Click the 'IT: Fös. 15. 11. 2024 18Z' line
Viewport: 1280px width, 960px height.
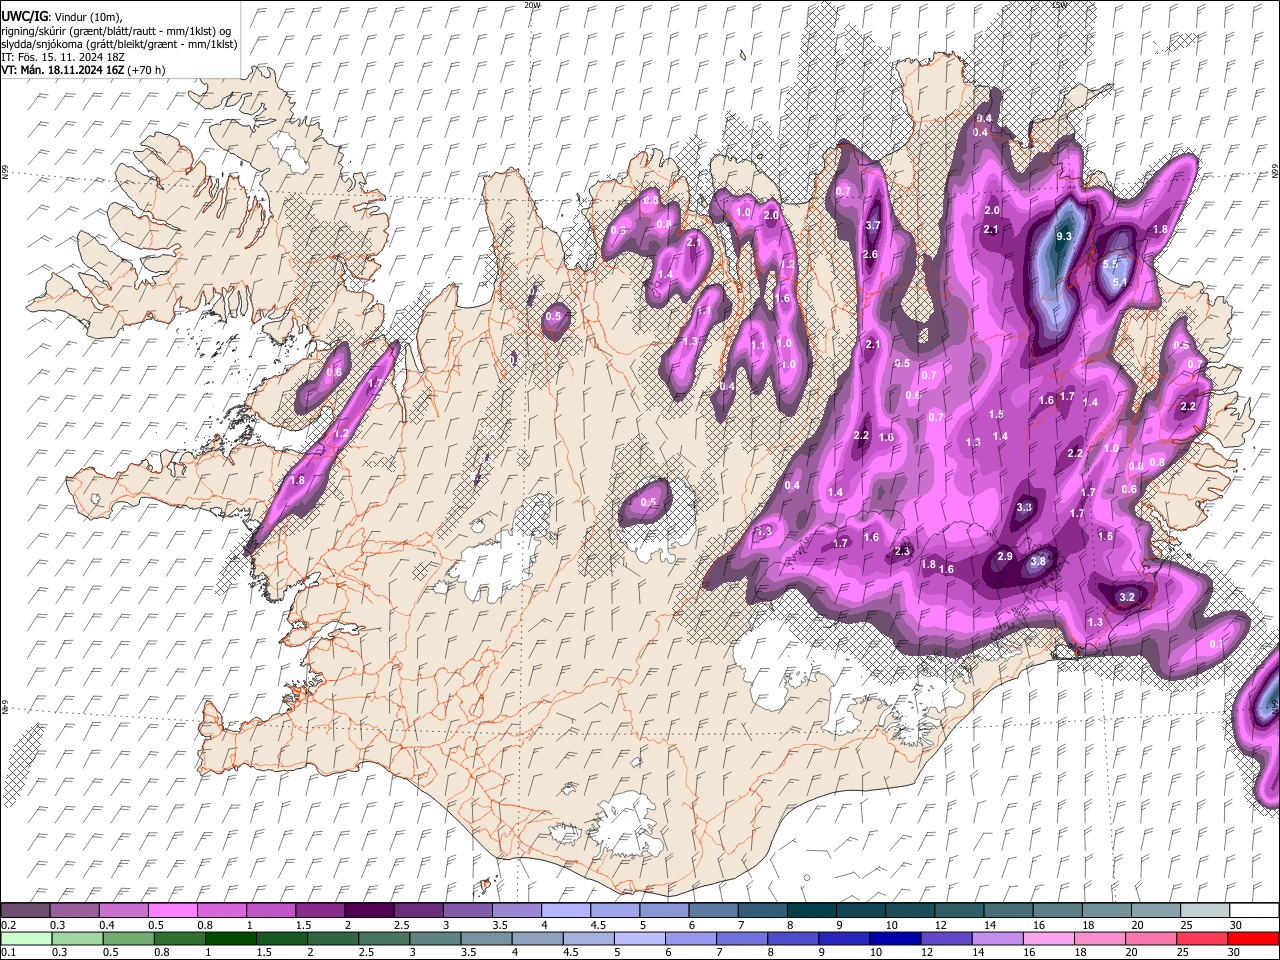[63, 57]
